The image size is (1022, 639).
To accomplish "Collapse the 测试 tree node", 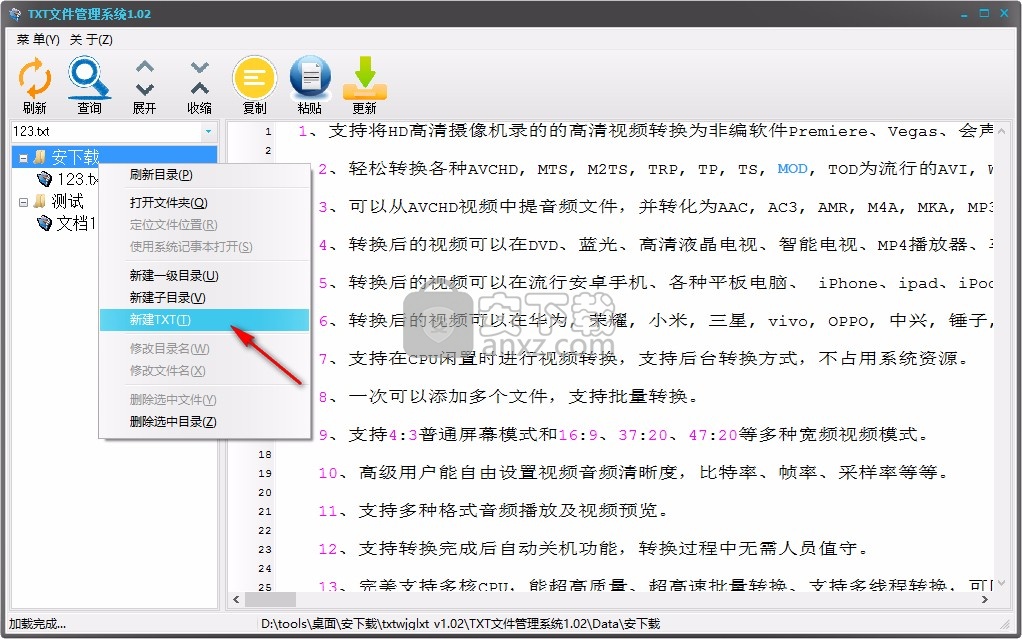I will (x=23, y=202).
